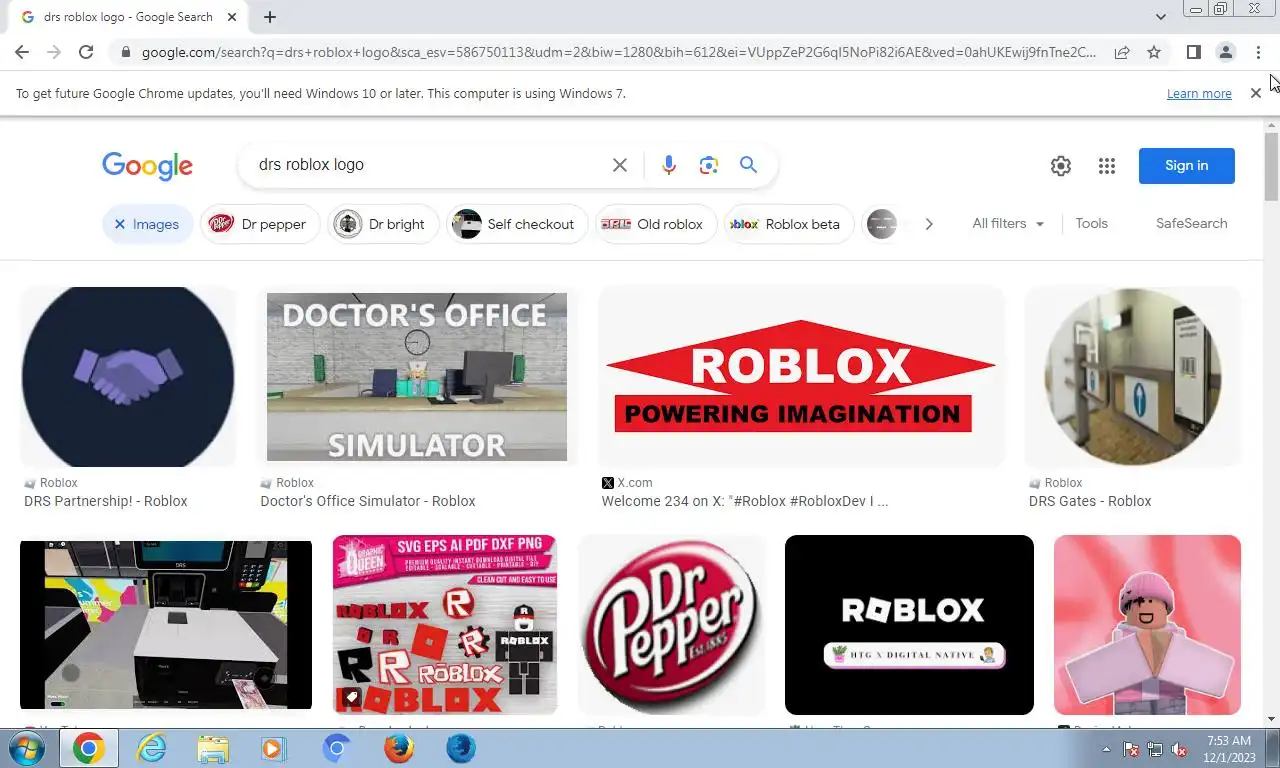Open DRS Gates circular image

[1133, 377]
